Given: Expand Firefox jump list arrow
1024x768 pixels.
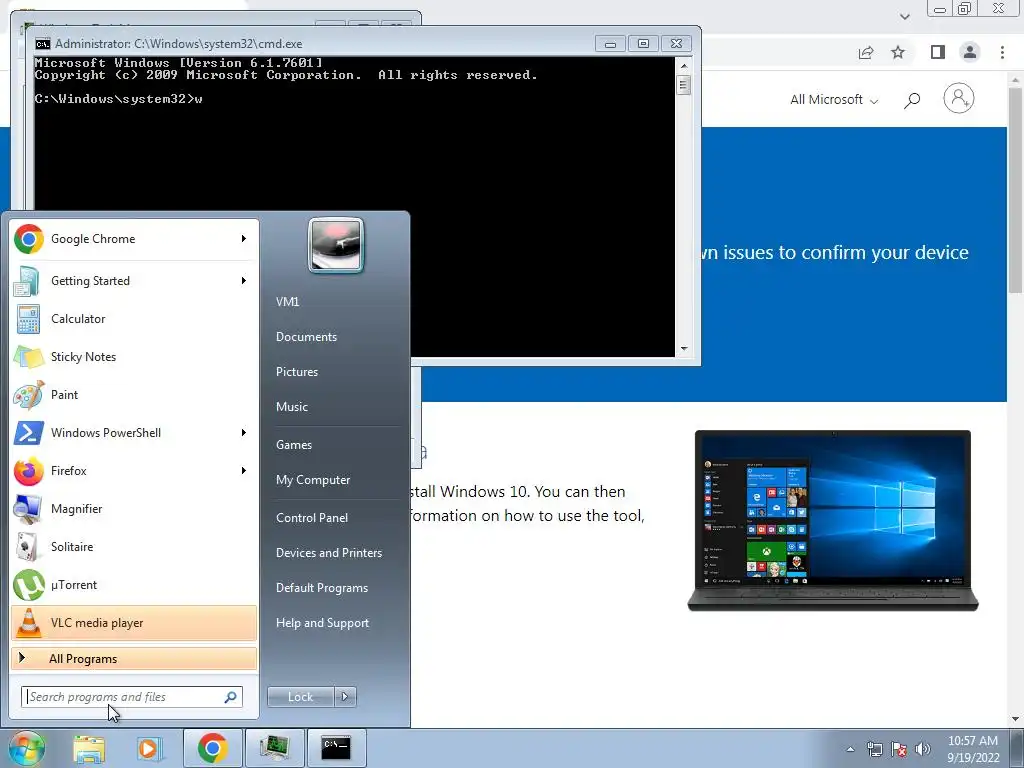Looking at the screenshot, I should point(244,470).
